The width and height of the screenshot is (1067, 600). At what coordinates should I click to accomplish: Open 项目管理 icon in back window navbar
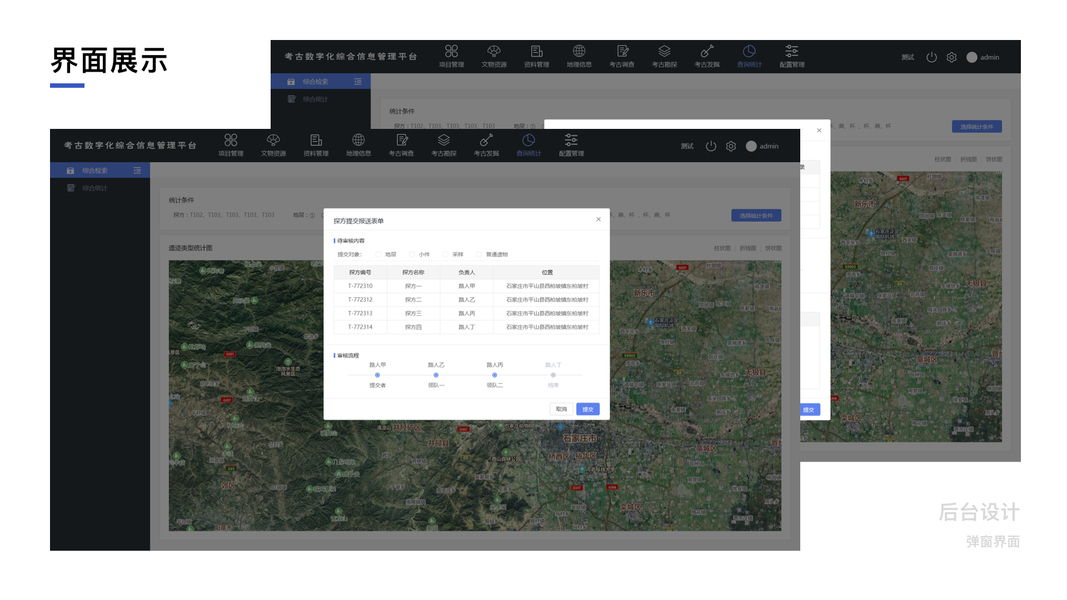(451, 51)
